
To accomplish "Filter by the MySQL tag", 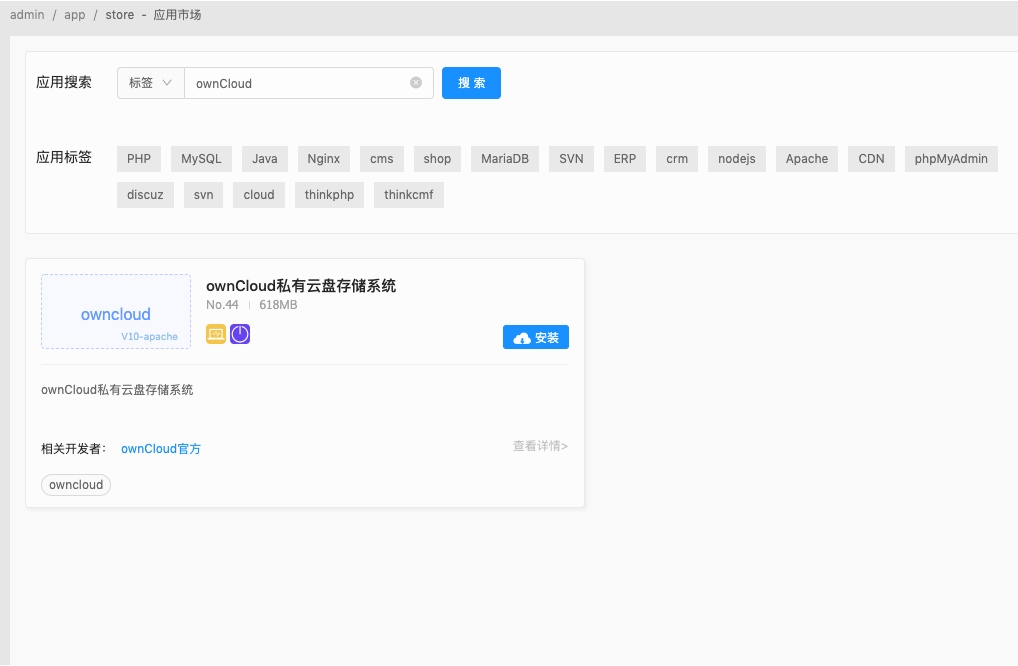I will (201, 159).
